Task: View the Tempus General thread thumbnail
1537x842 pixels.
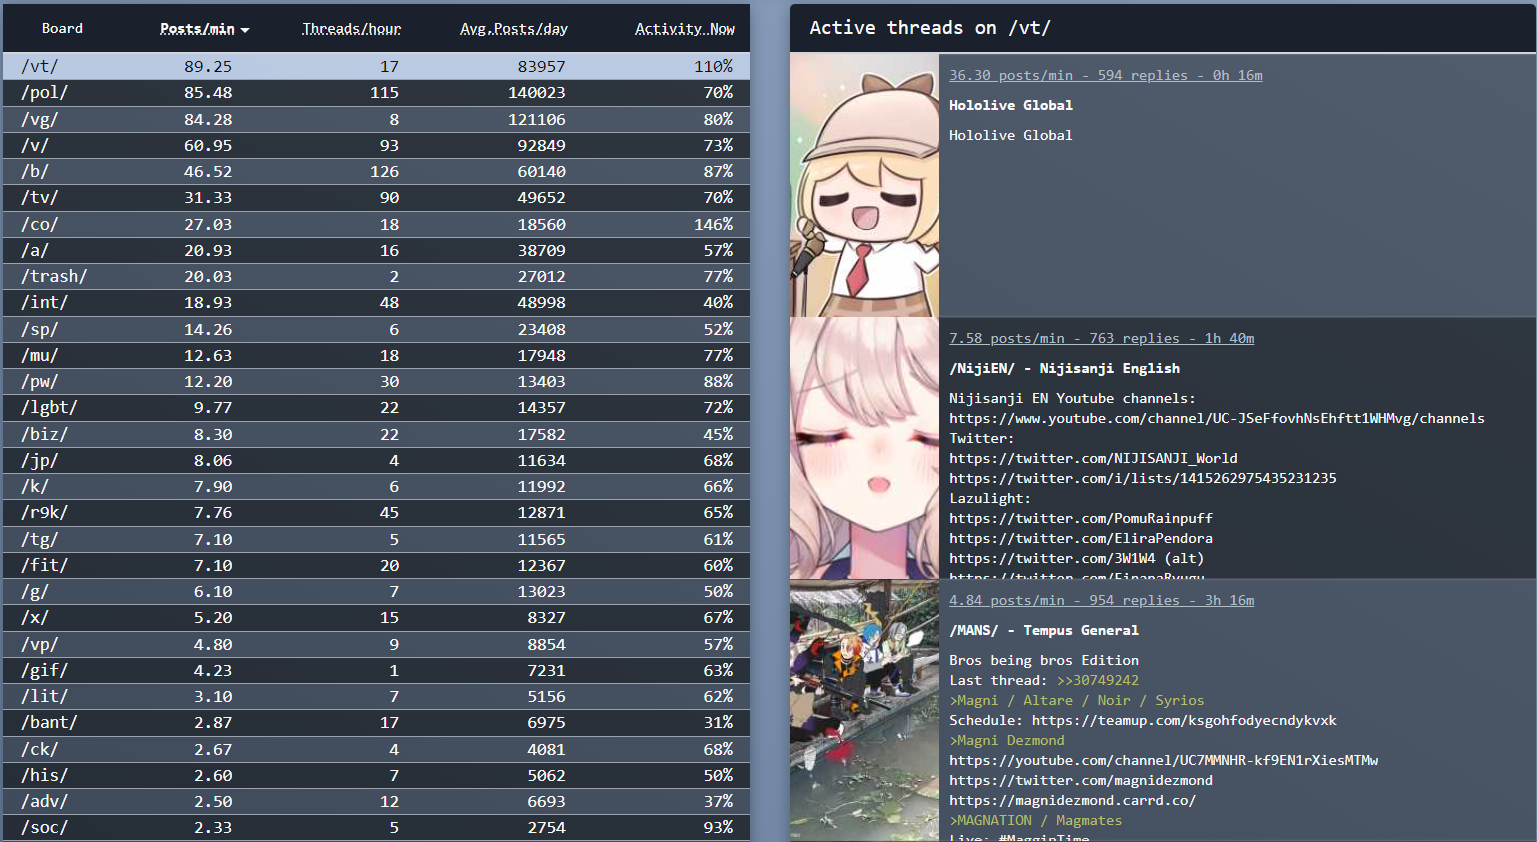Action: coord(864,711)
